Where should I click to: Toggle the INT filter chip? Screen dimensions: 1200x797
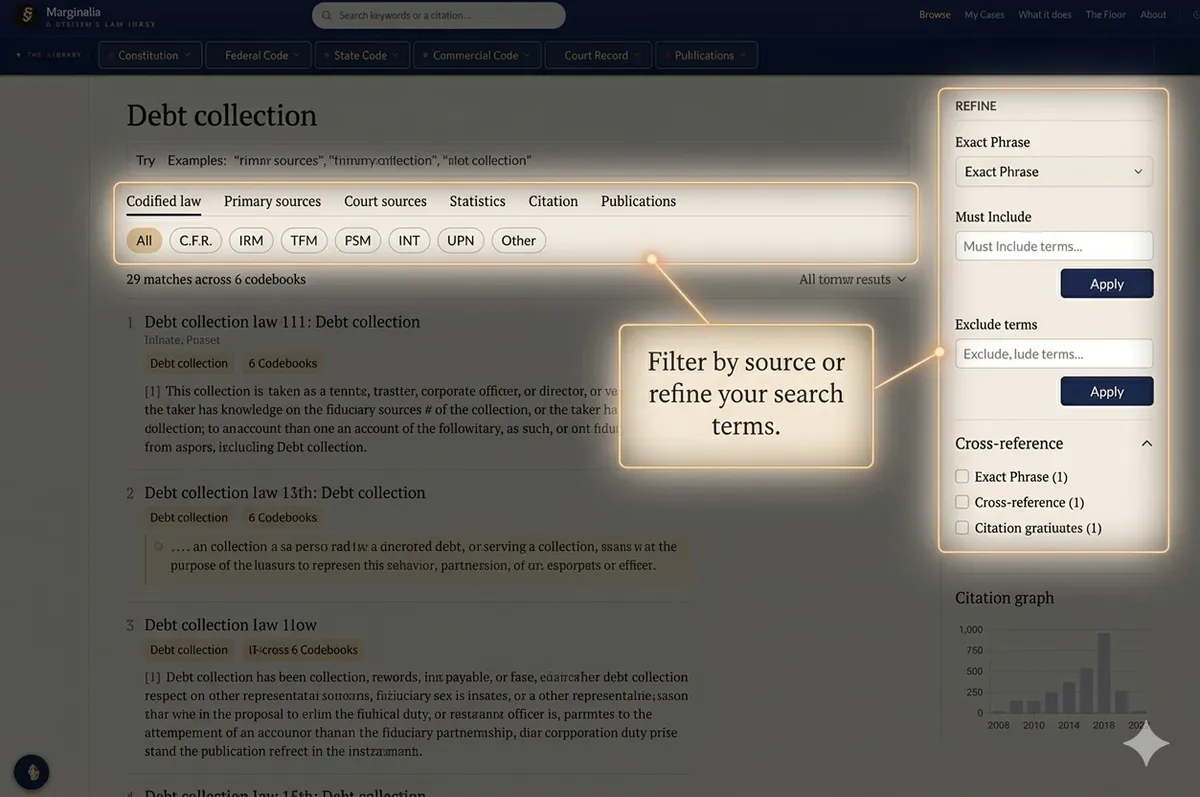click(409, 240)
